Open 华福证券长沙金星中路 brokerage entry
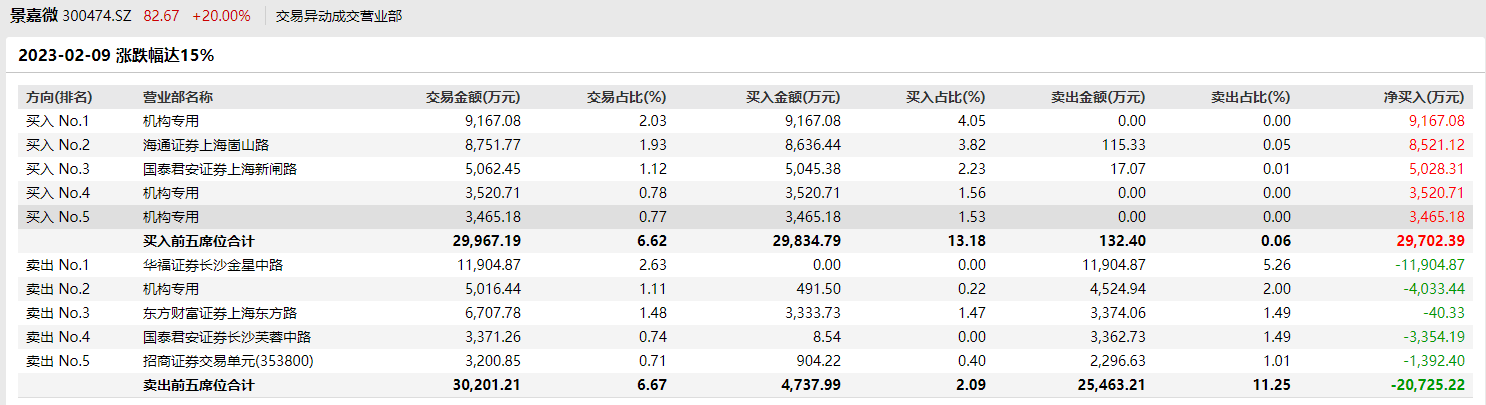Screen dimensions: 1486x405 coord(213,265)
